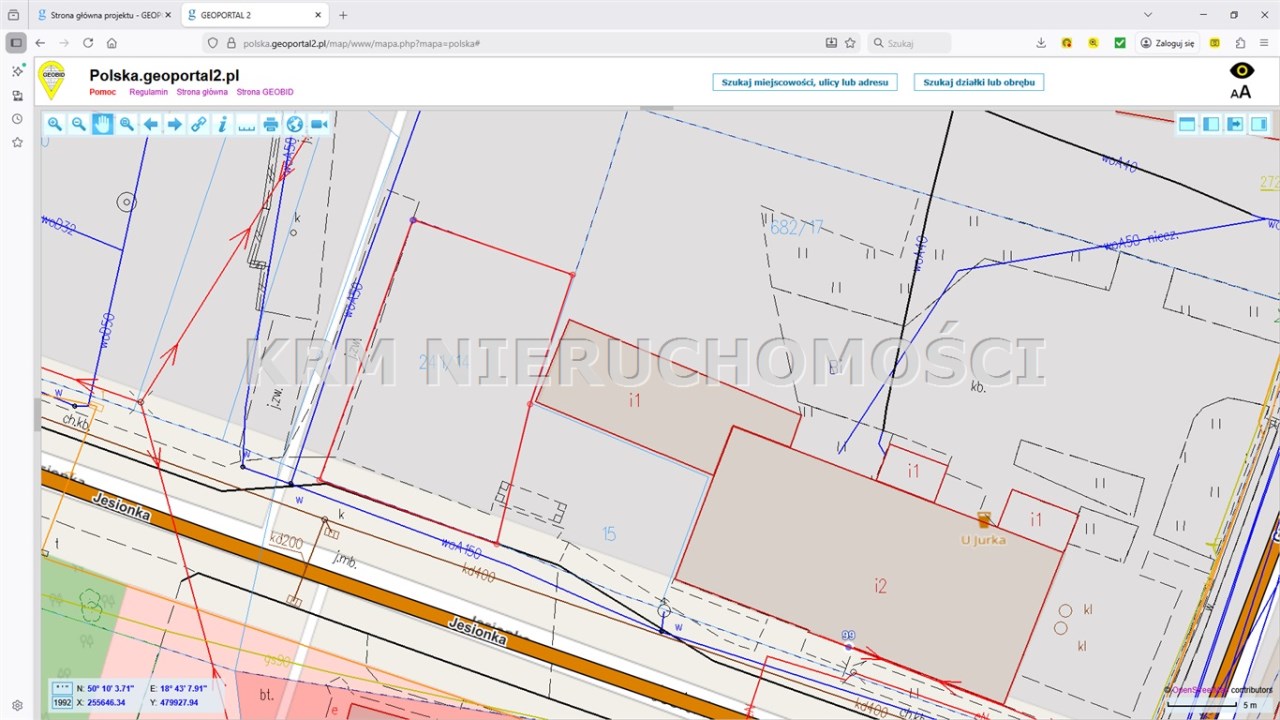
Task: Open a new browser tab
Action: [x=343, y=15]
